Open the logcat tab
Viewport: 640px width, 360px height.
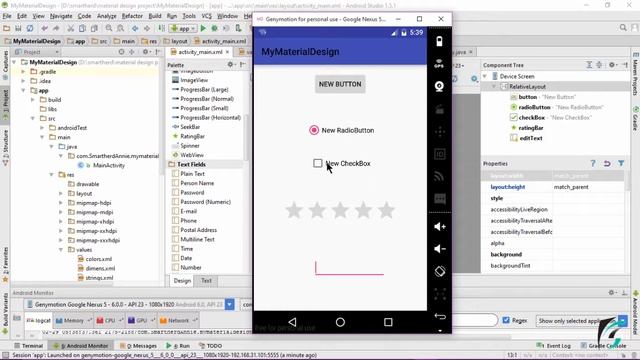point(39,320)
